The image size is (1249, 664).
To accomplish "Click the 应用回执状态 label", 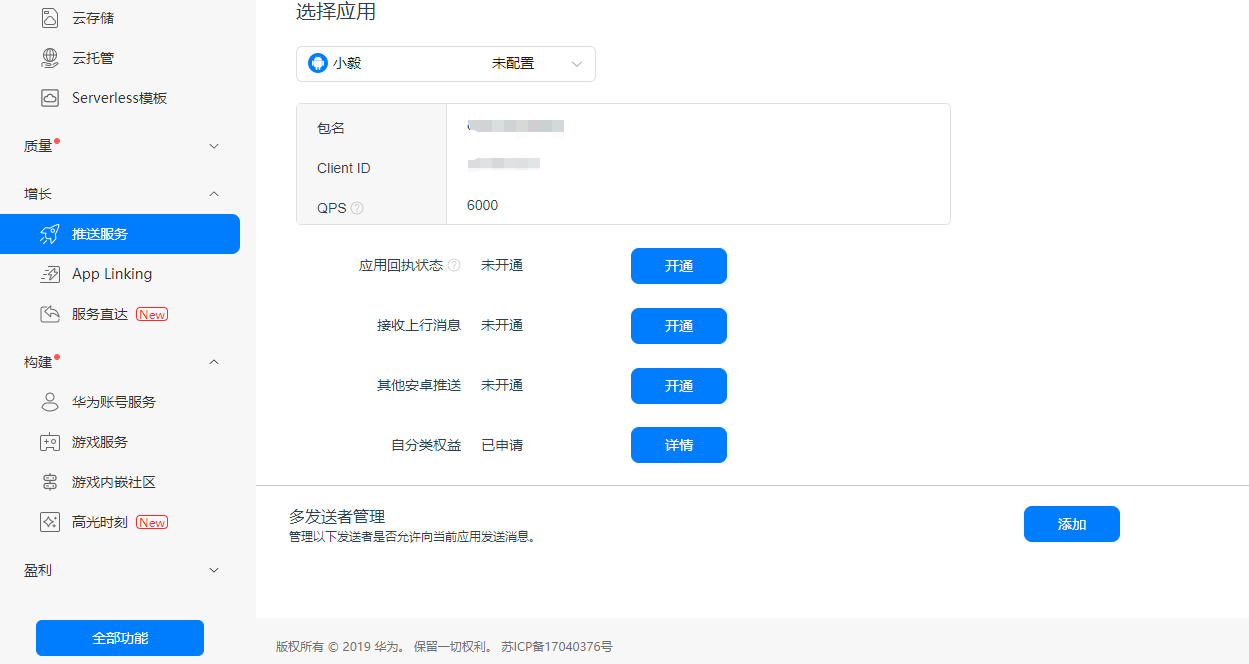I will coord(401,266).
